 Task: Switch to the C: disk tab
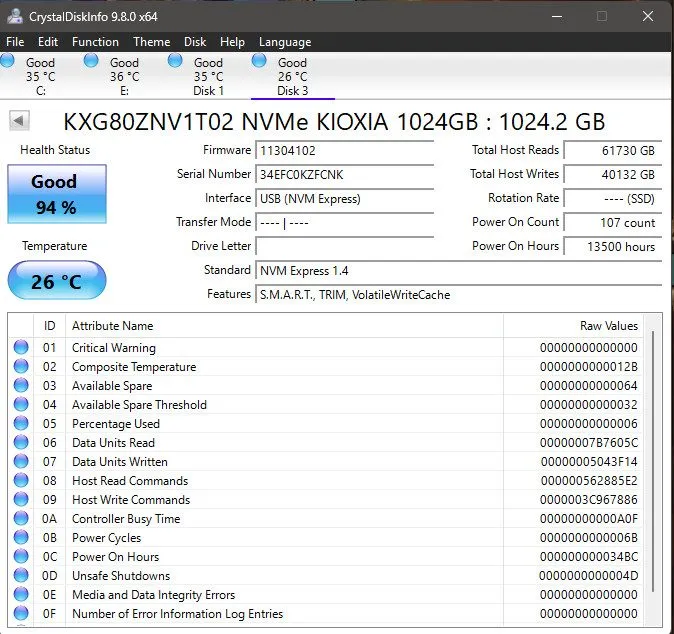coord(40,76)
